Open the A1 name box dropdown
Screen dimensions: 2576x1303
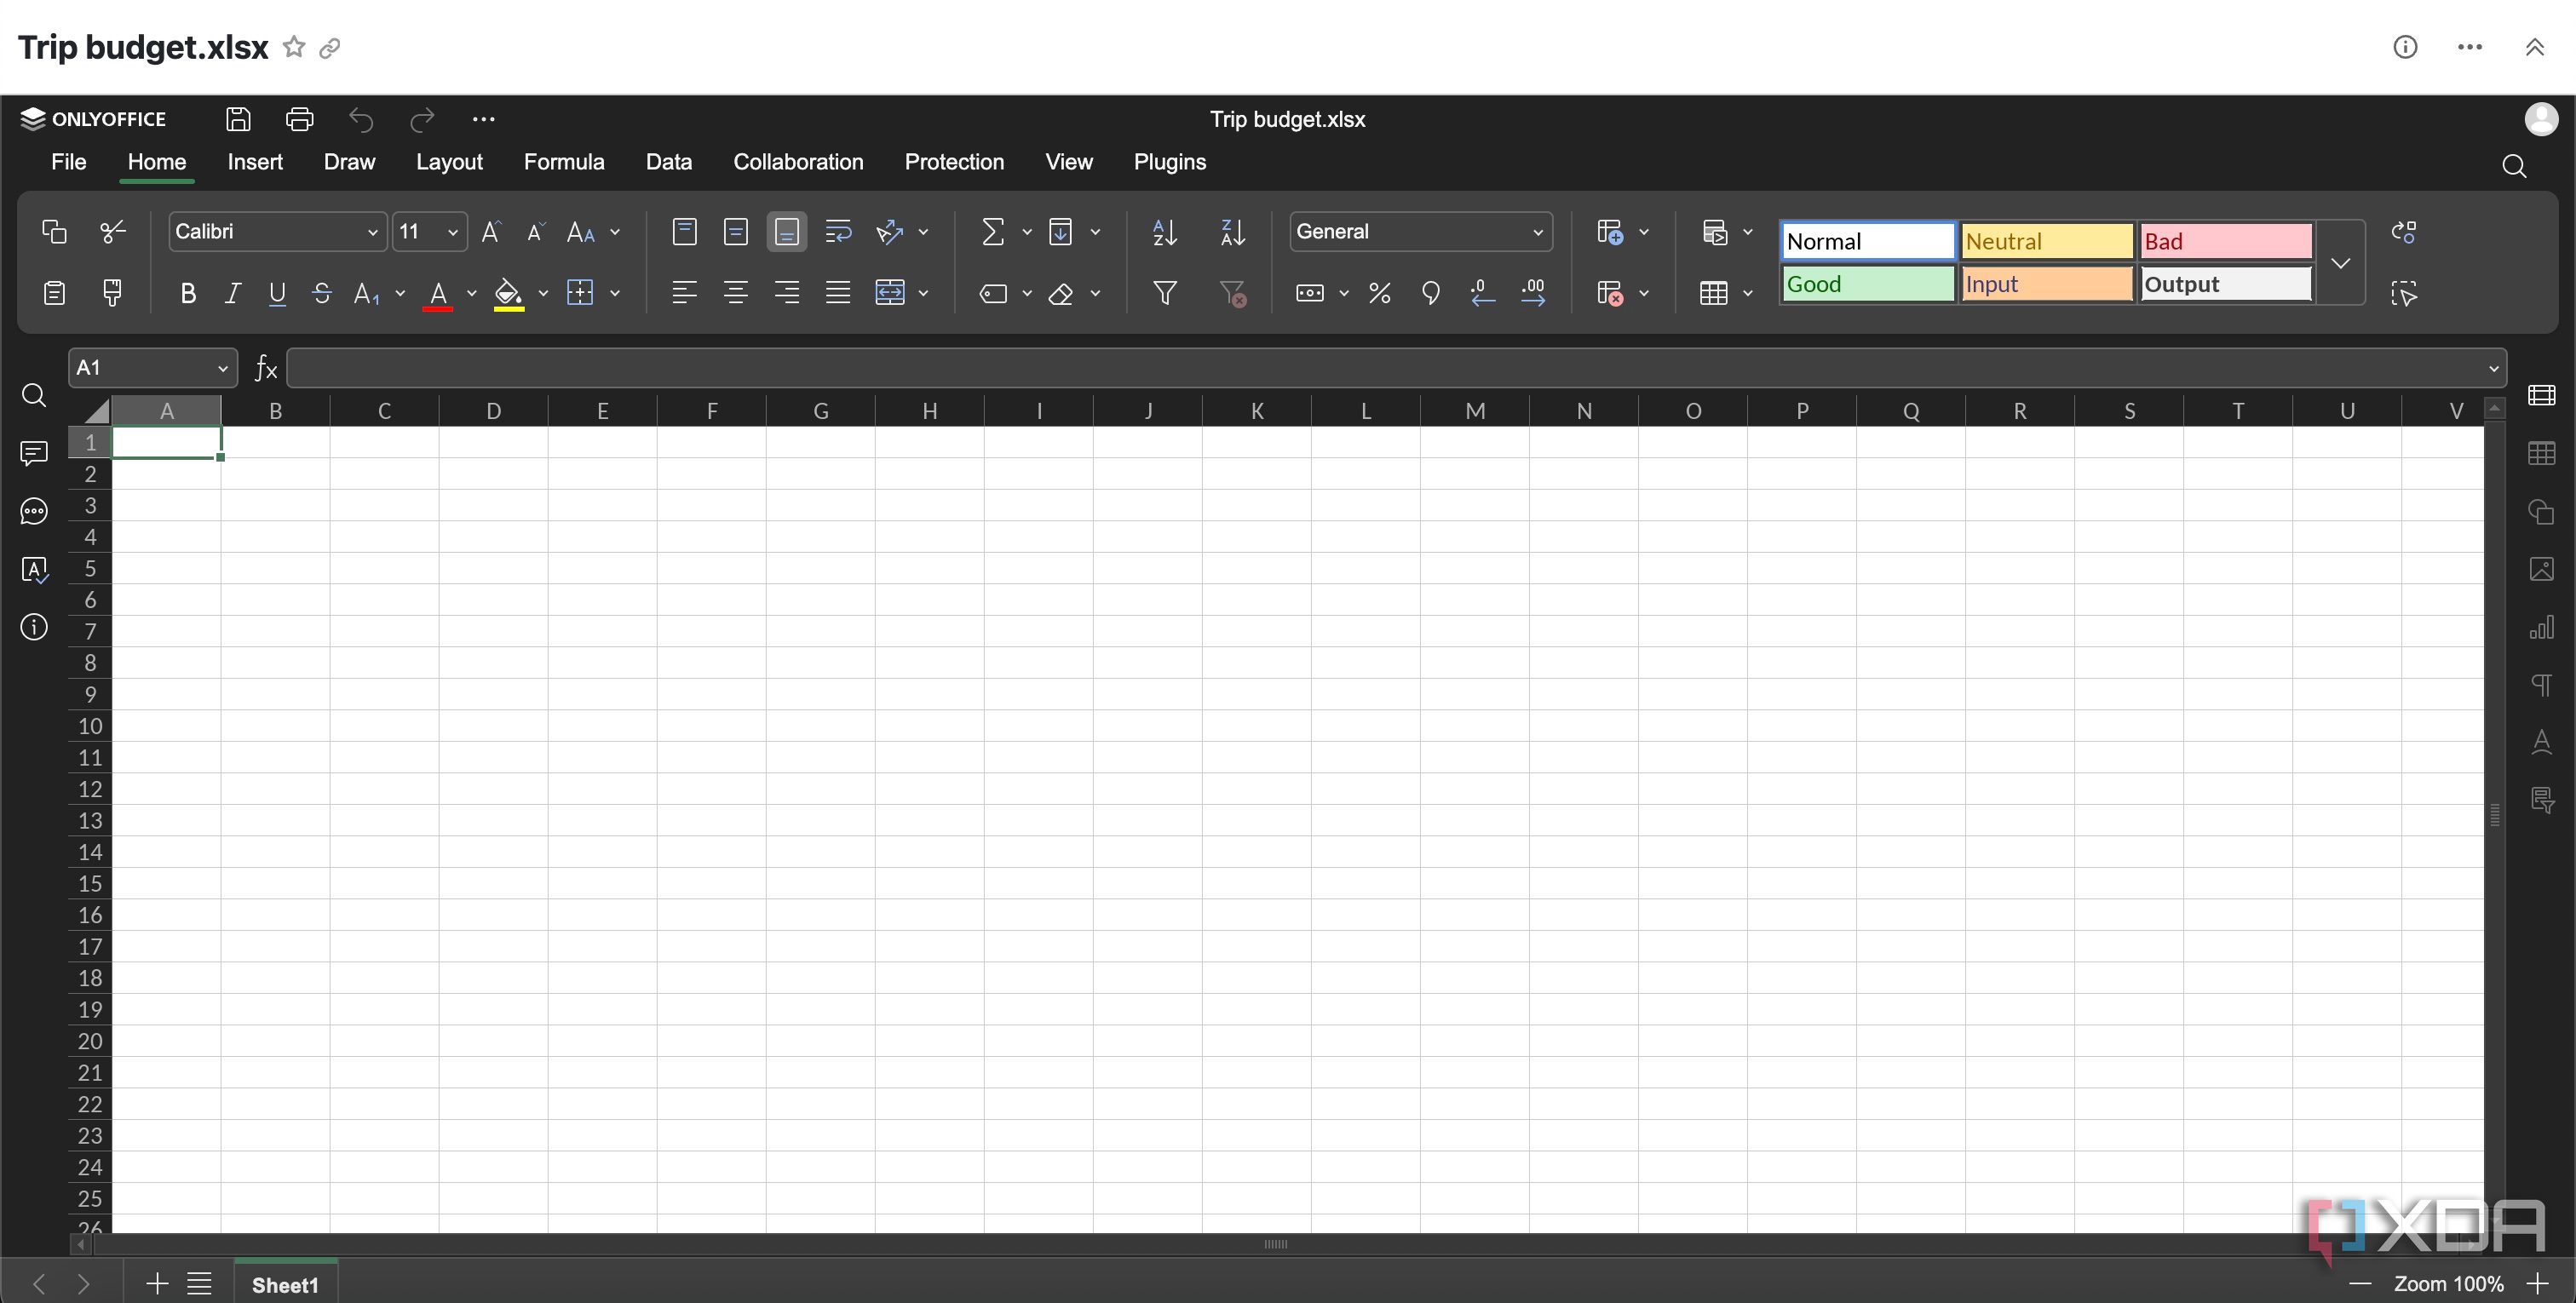coord(223,368)
